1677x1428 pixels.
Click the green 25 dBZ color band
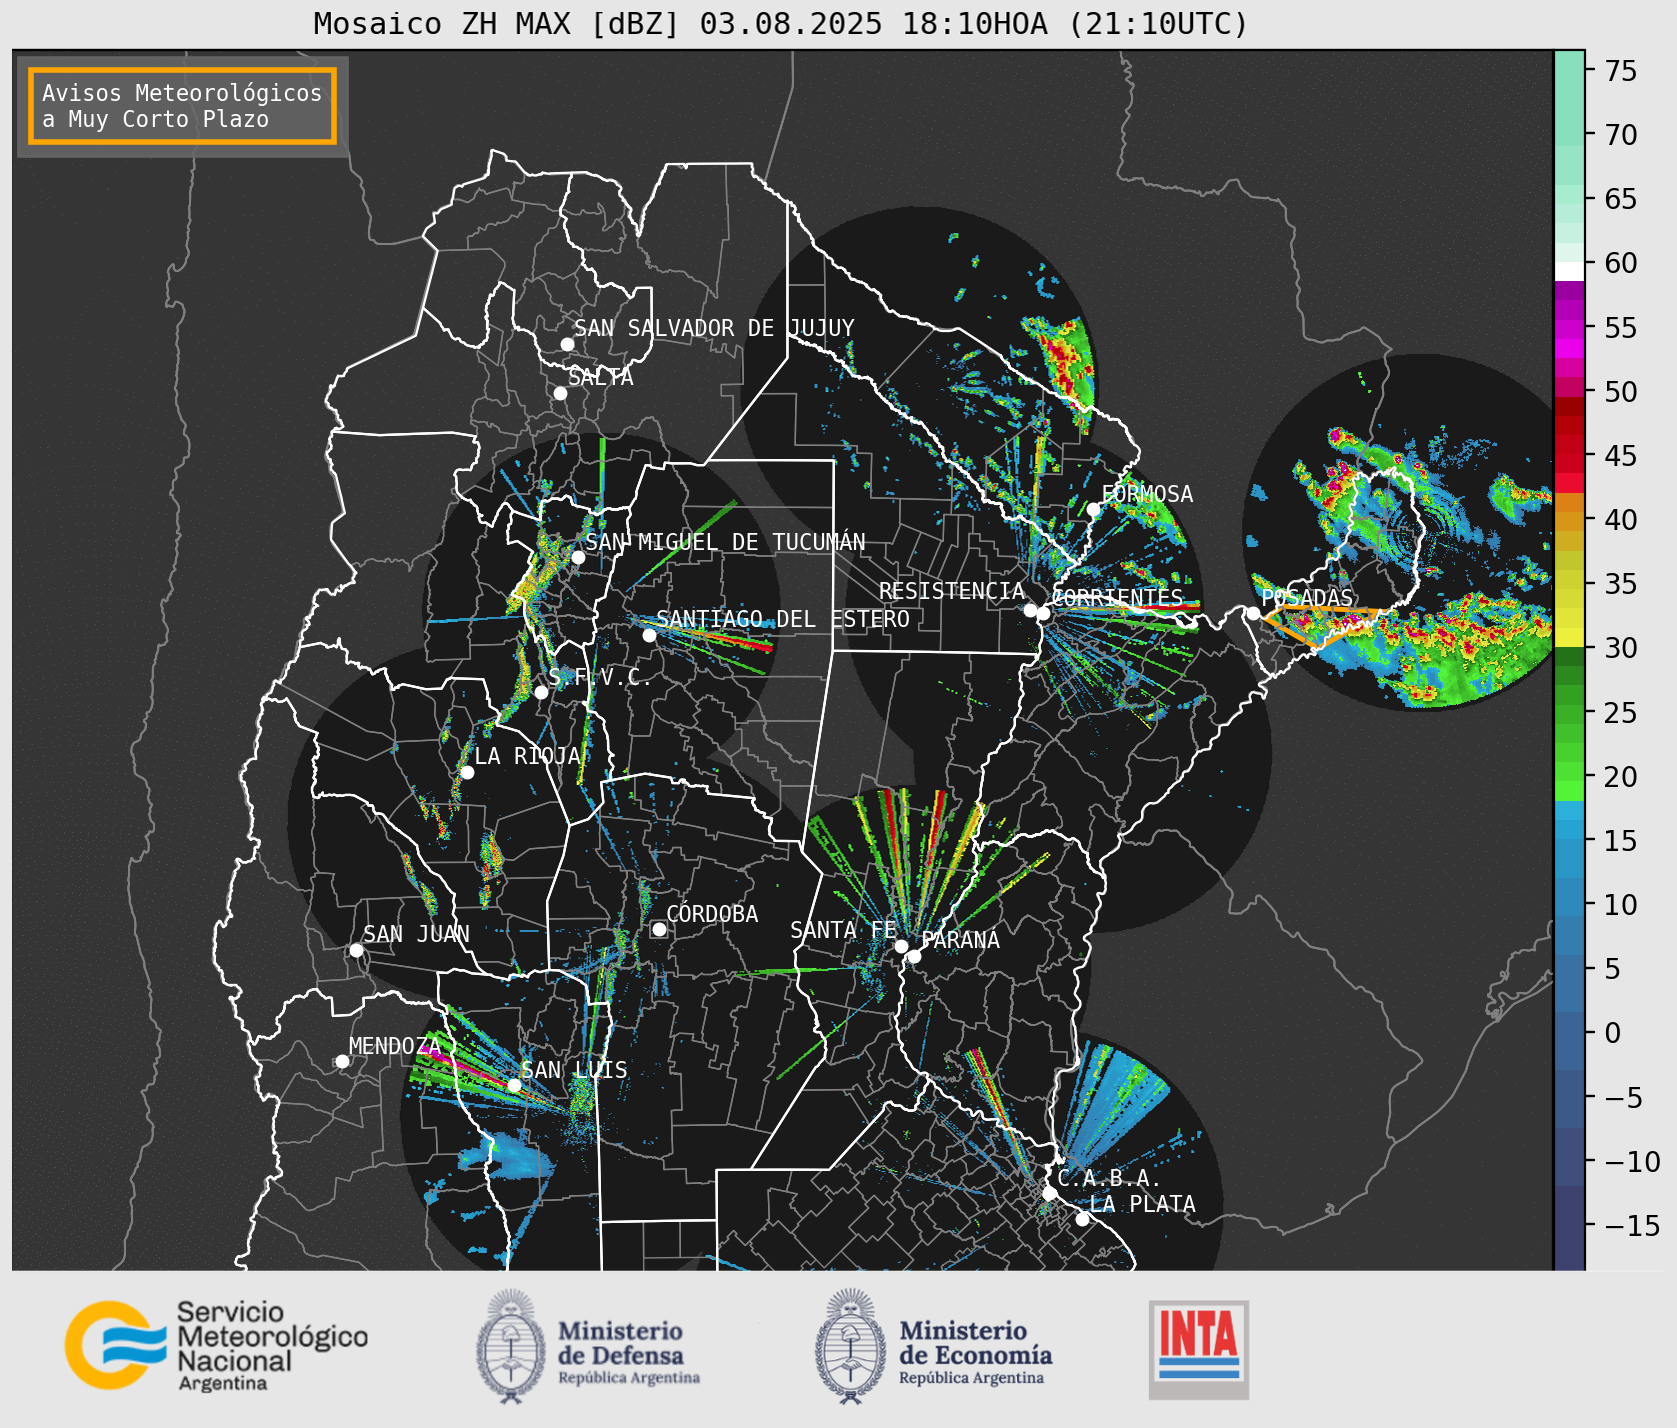pyautogui.click(x=1569, y=712)
